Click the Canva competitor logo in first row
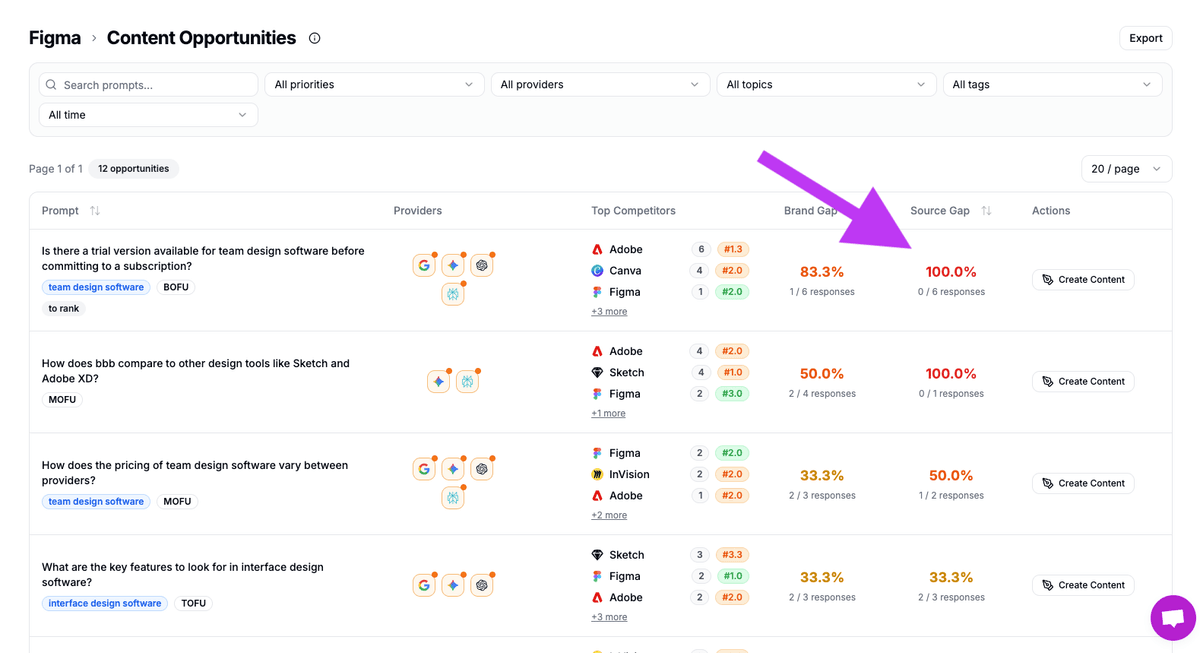 click(x=597, y=271)
